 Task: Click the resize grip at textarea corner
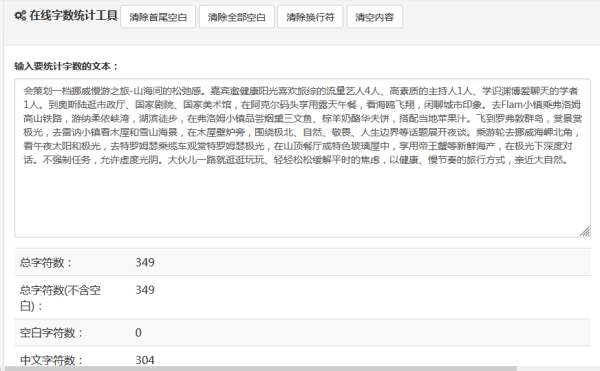pyautogui.click(x=585, y=231)
